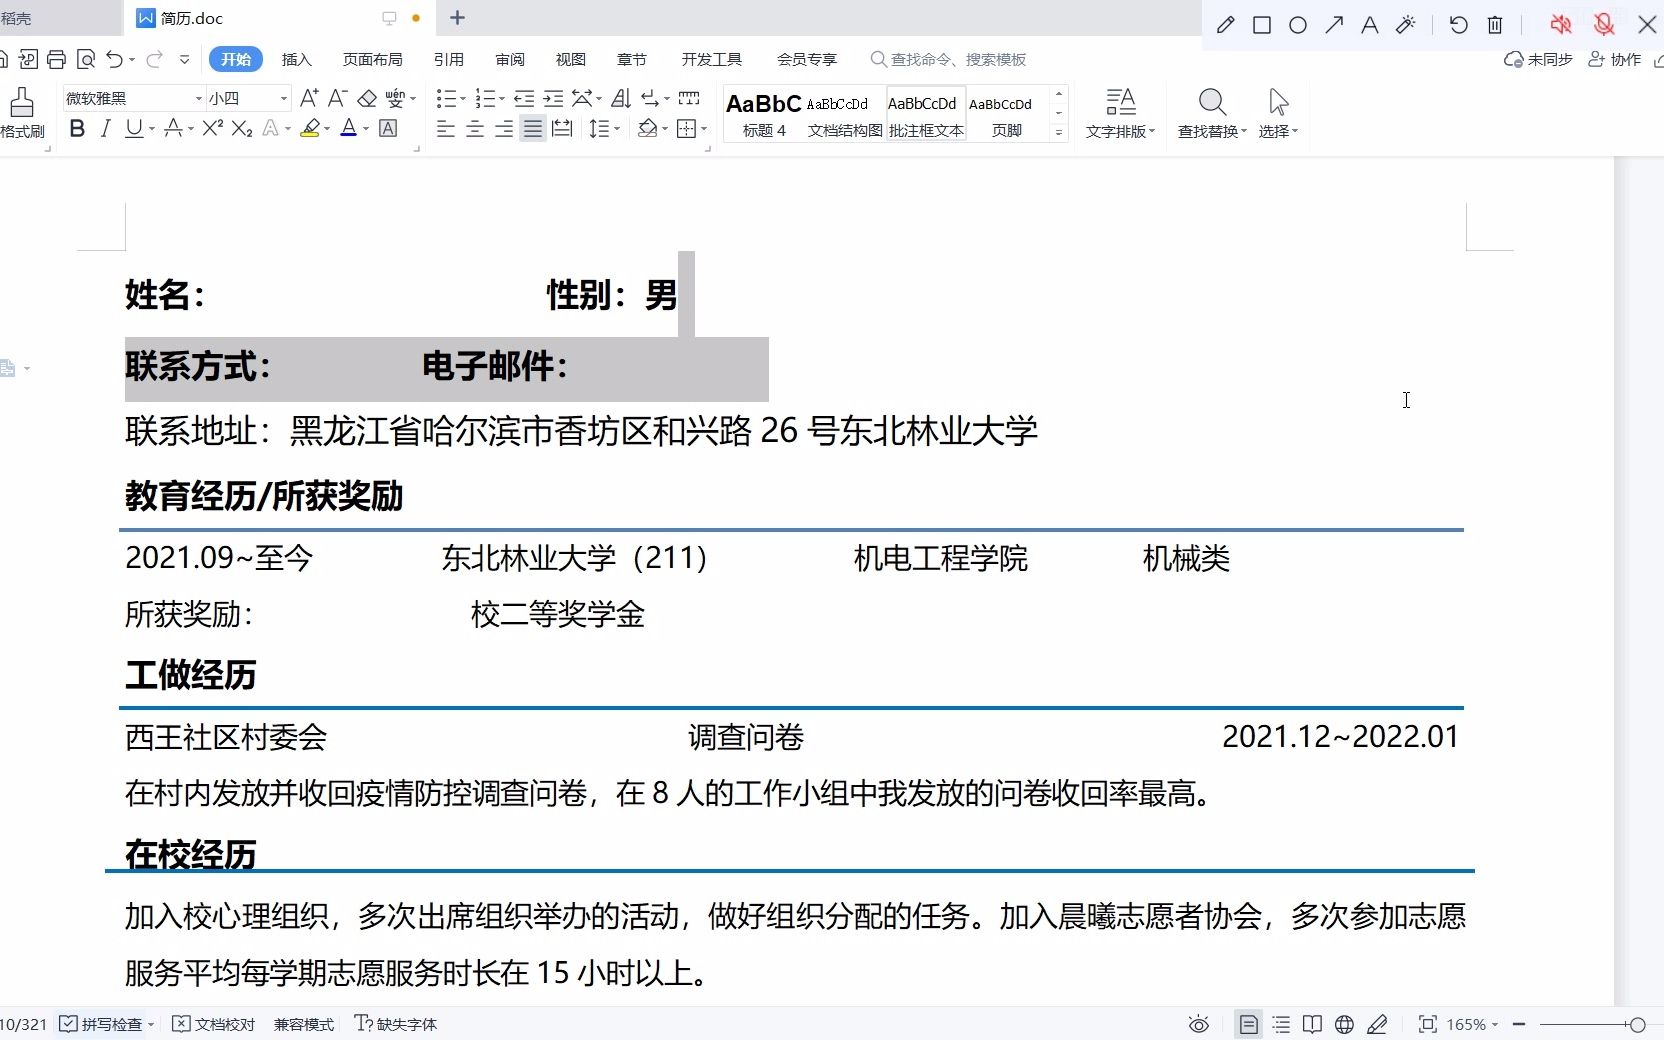Switch to the 插入 ribbon tab

(295, 59)
